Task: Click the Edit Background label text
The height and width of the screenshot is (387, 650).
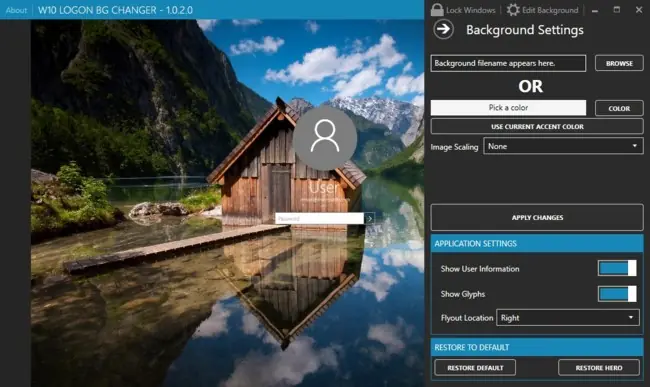Action: (x=550, y=10)
